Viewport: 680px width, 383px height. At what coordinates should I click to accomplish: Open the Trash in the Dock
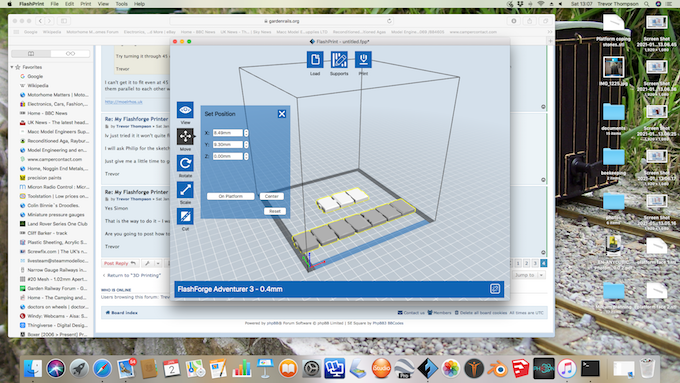pos(647,368)
